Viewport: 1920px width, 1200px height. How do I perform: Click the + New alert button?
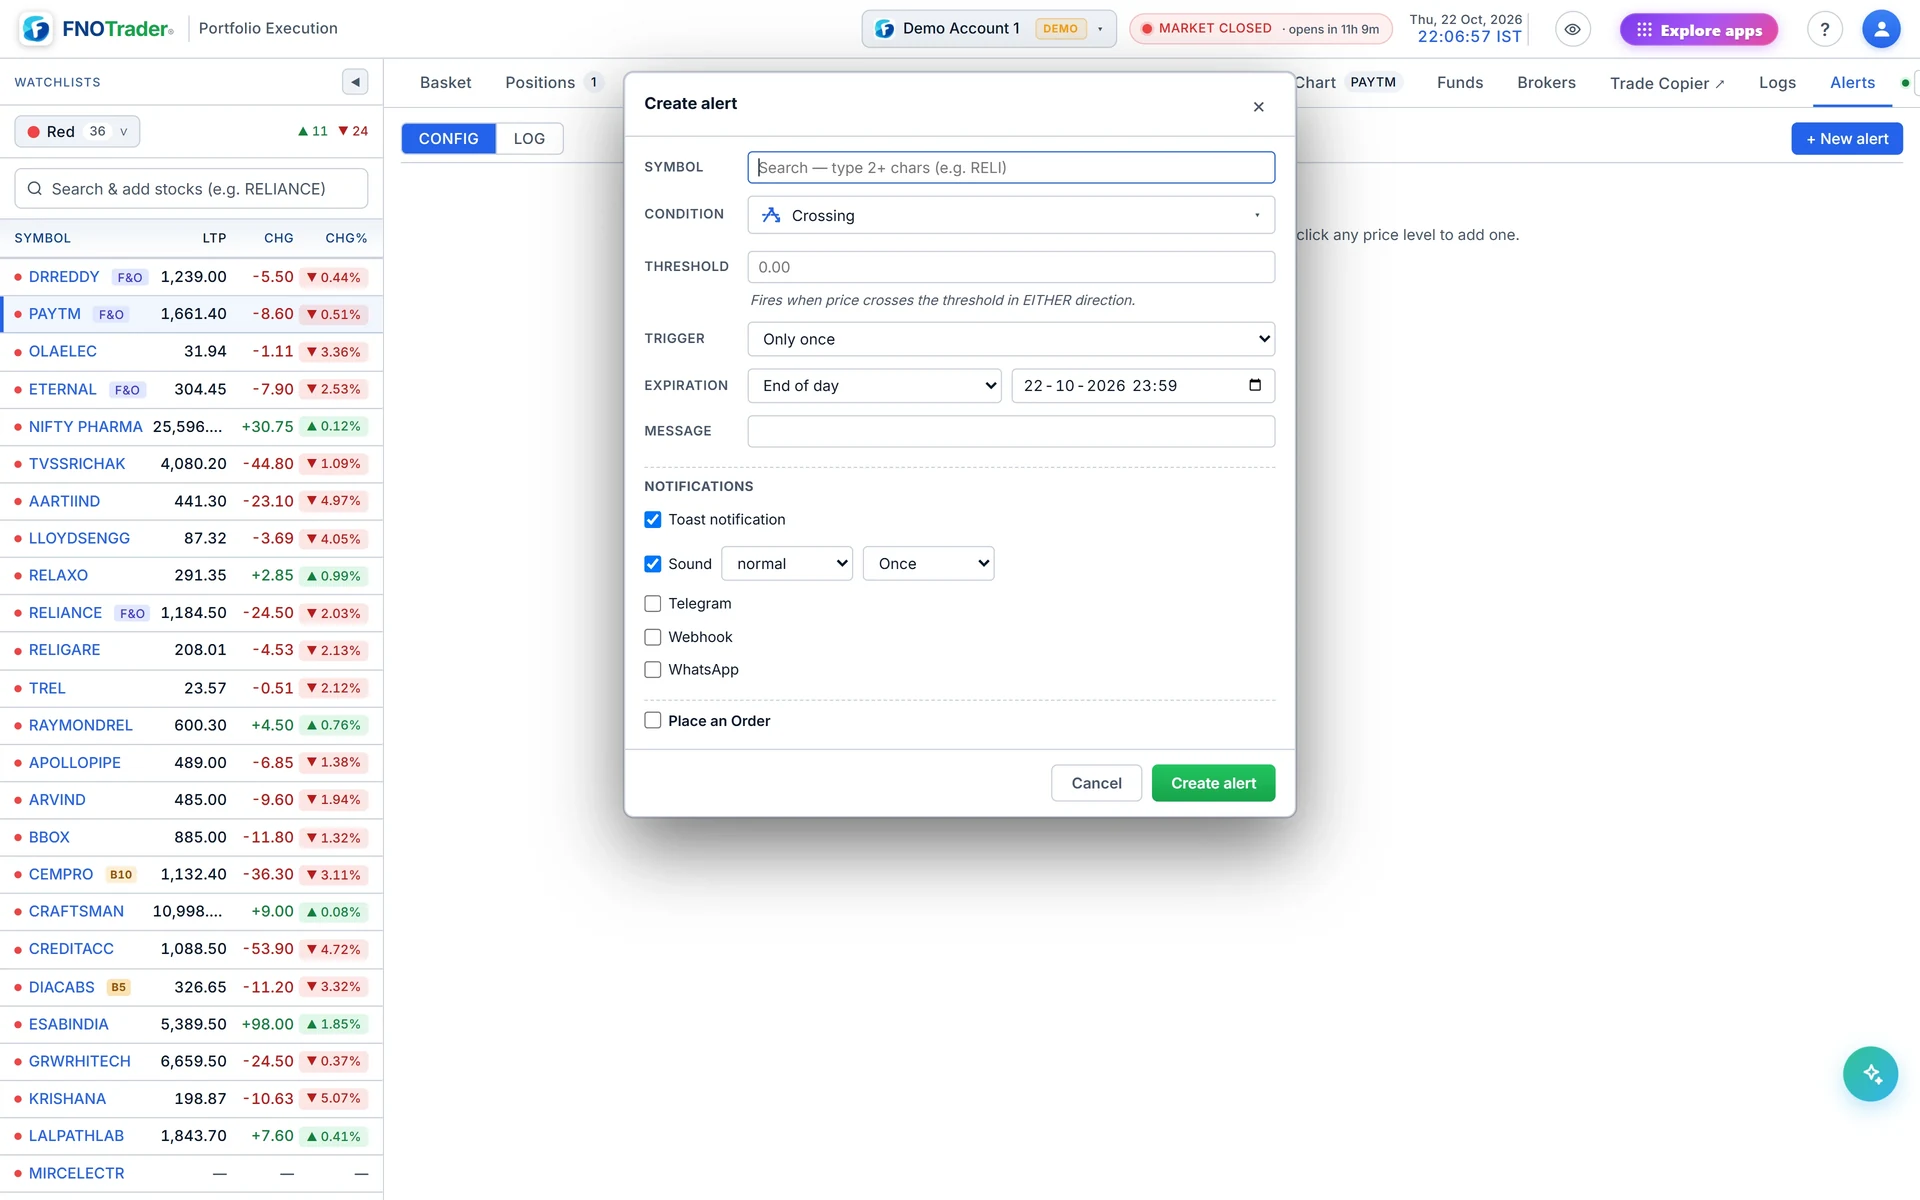pyautogui.click(x=1847, y=139)
